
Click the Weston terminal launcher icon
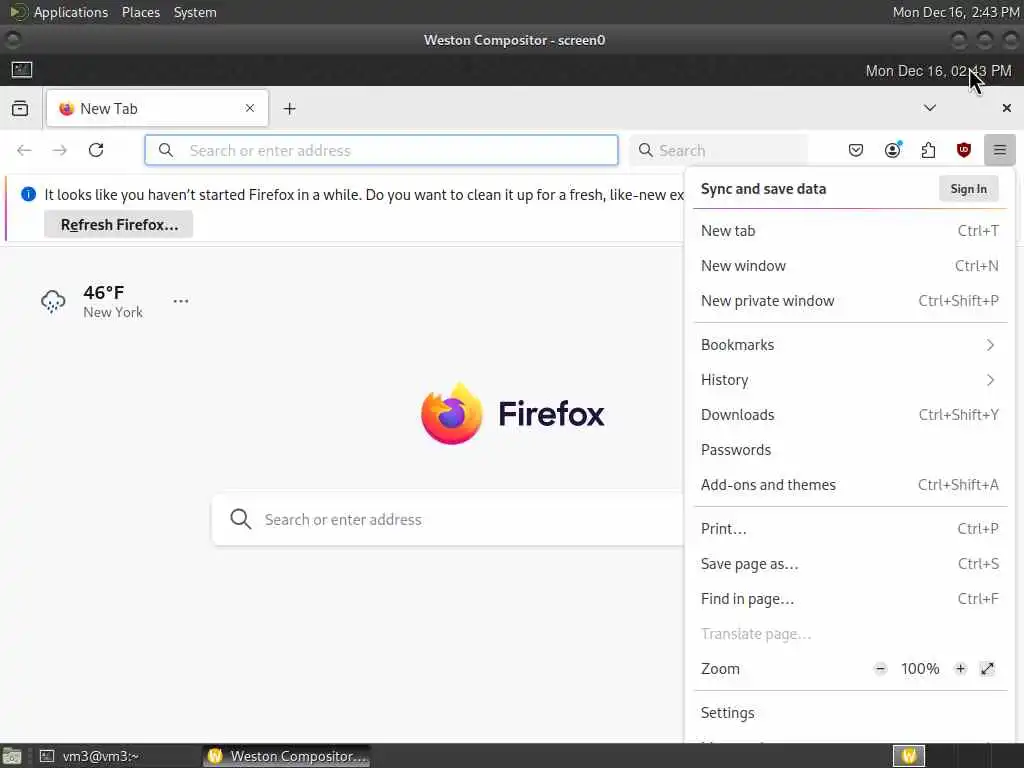(22, 69)
